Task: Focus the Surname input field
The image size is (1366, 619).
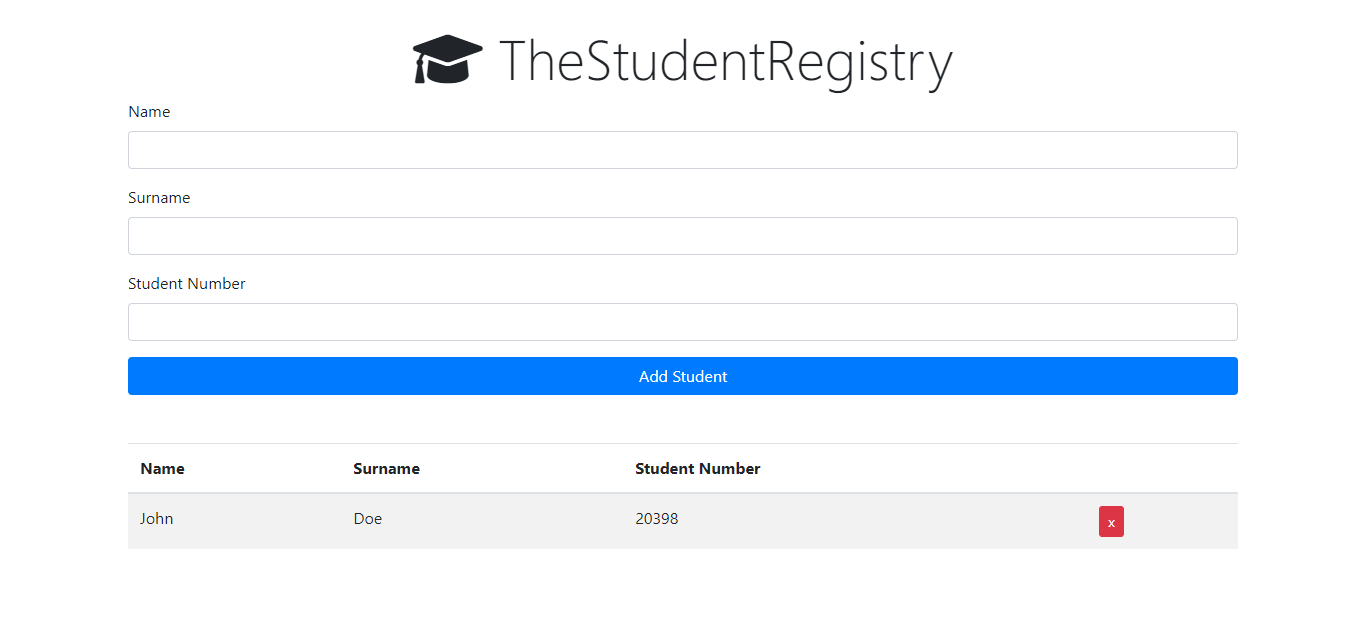Action: 683,236
